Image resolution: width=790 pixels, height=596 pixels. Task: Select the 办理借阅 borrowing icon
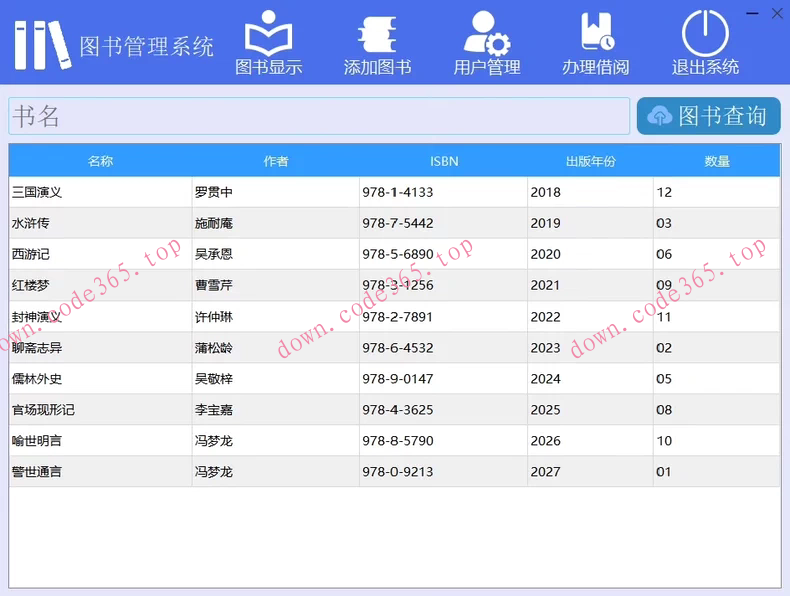tap(597, 31)
